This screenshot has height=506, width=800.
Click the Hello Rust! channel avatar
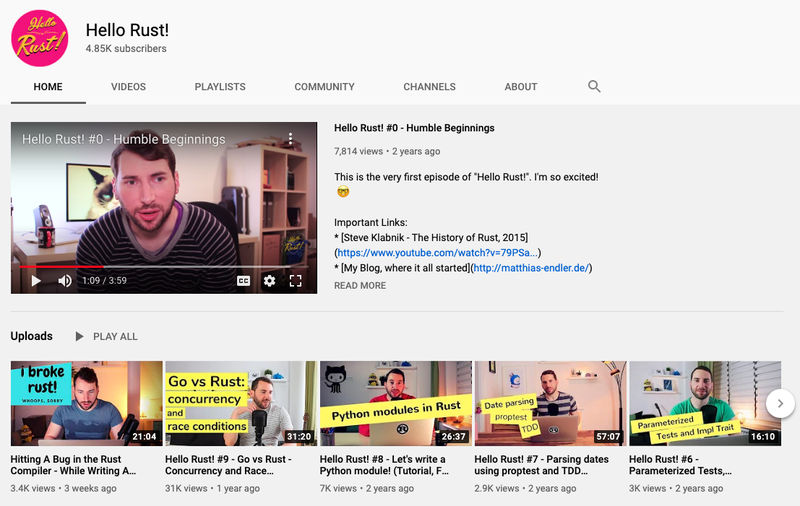point(40,37)
